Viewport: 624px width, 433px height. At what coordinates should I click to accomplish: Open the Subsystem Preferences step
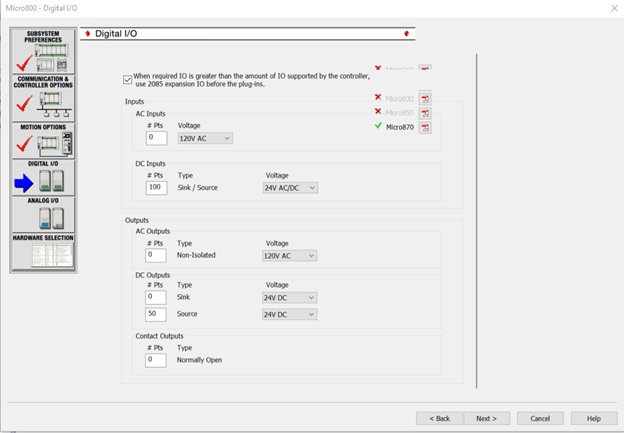pyautogui.click(x=43, y=51)
